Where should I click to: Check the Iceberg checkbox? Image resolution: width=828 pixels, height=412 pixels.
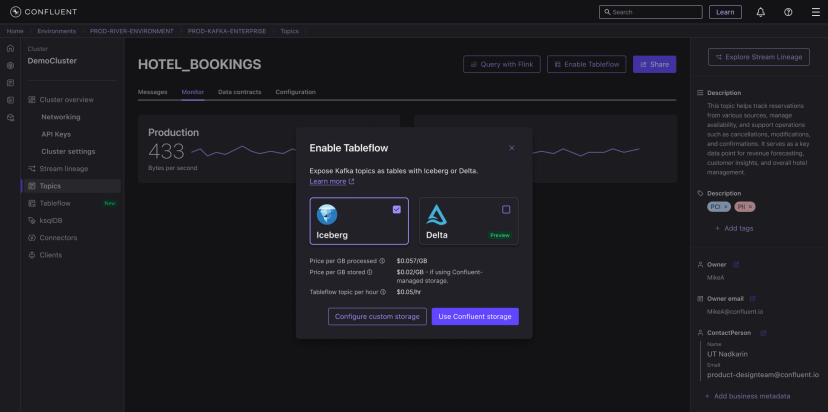tap(397, 210)
